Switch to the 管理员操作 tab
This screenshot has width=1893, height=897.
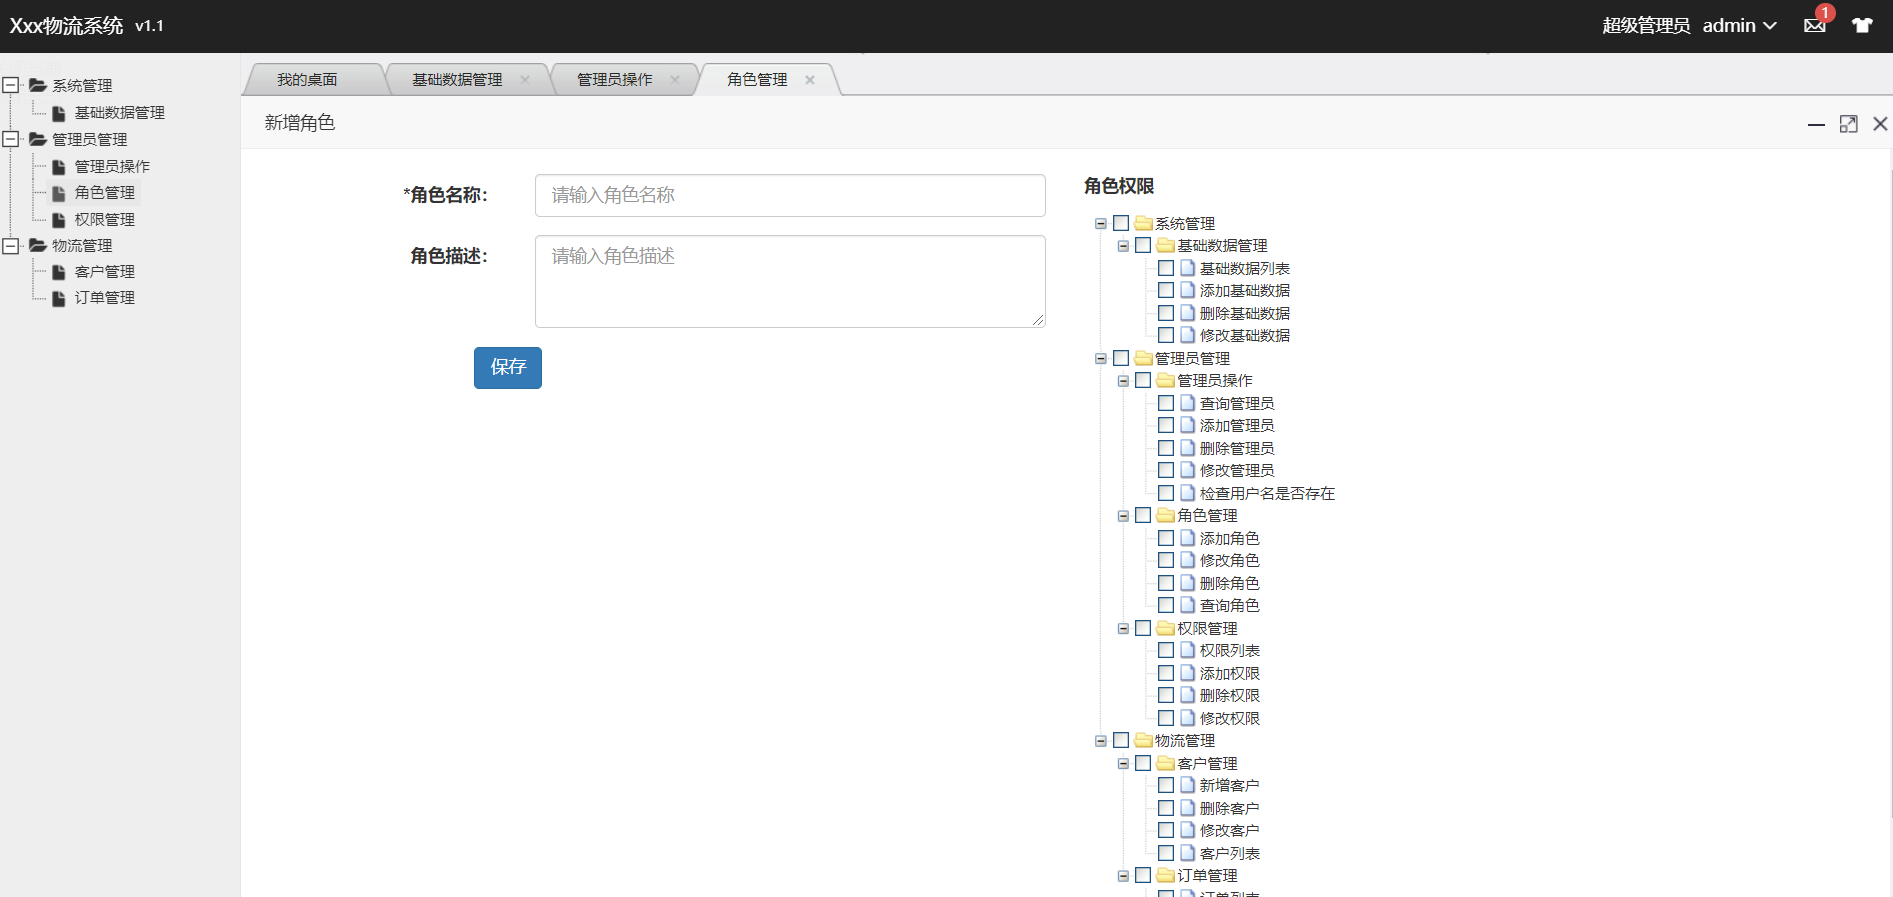tap(614, 80)
